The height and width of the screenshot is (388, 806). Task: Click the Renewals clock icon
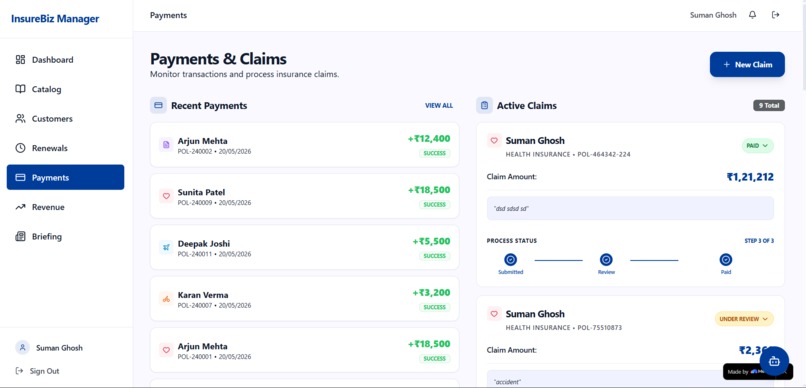click(20, 148)
